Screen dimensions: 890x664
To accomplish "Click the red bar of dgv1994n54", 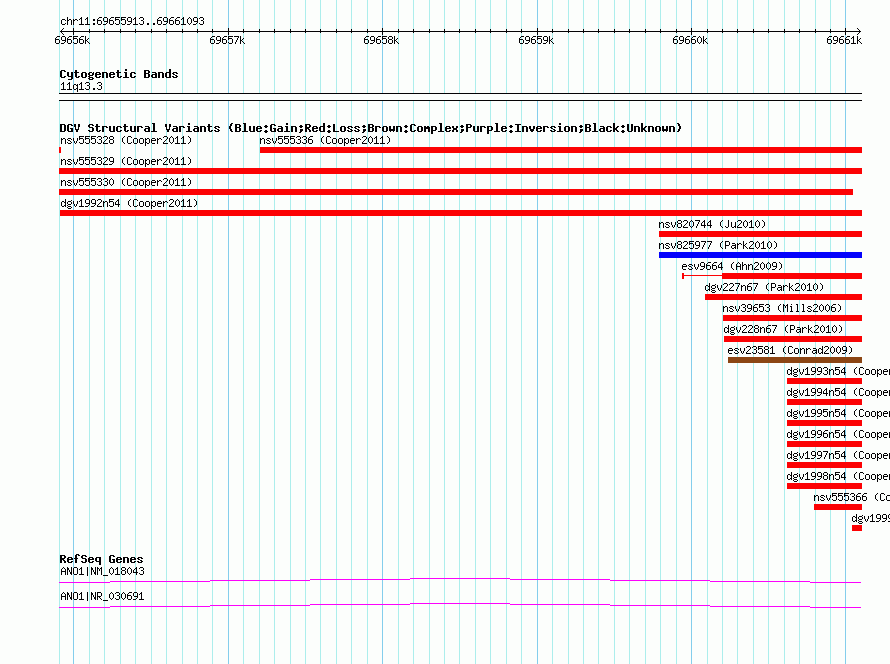I will [824, 402].
